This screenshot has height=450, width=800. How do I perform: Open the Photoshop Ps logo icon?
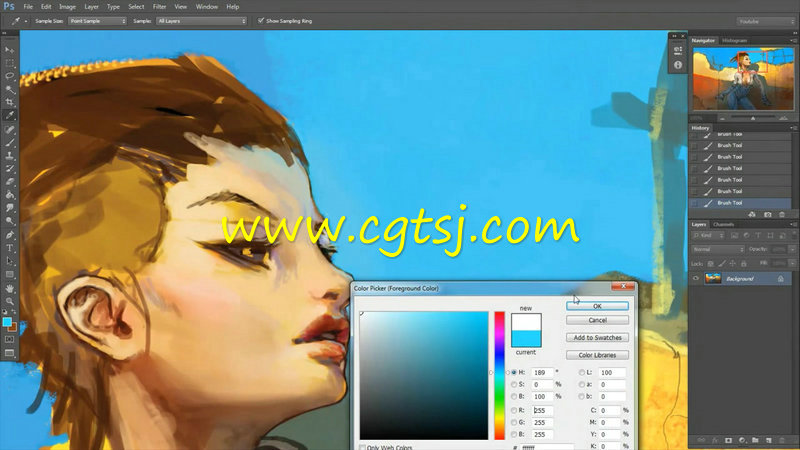click(x=9, y=7)
